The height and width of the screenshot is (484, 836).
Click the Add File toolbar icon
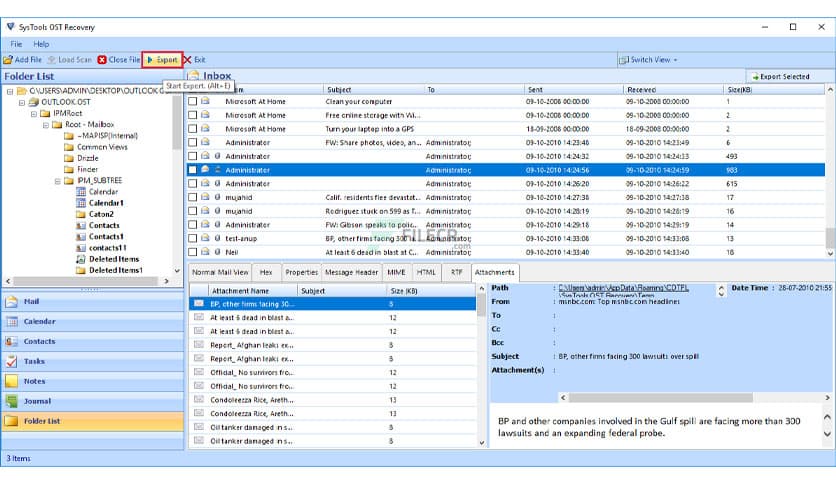click(8, 60)
